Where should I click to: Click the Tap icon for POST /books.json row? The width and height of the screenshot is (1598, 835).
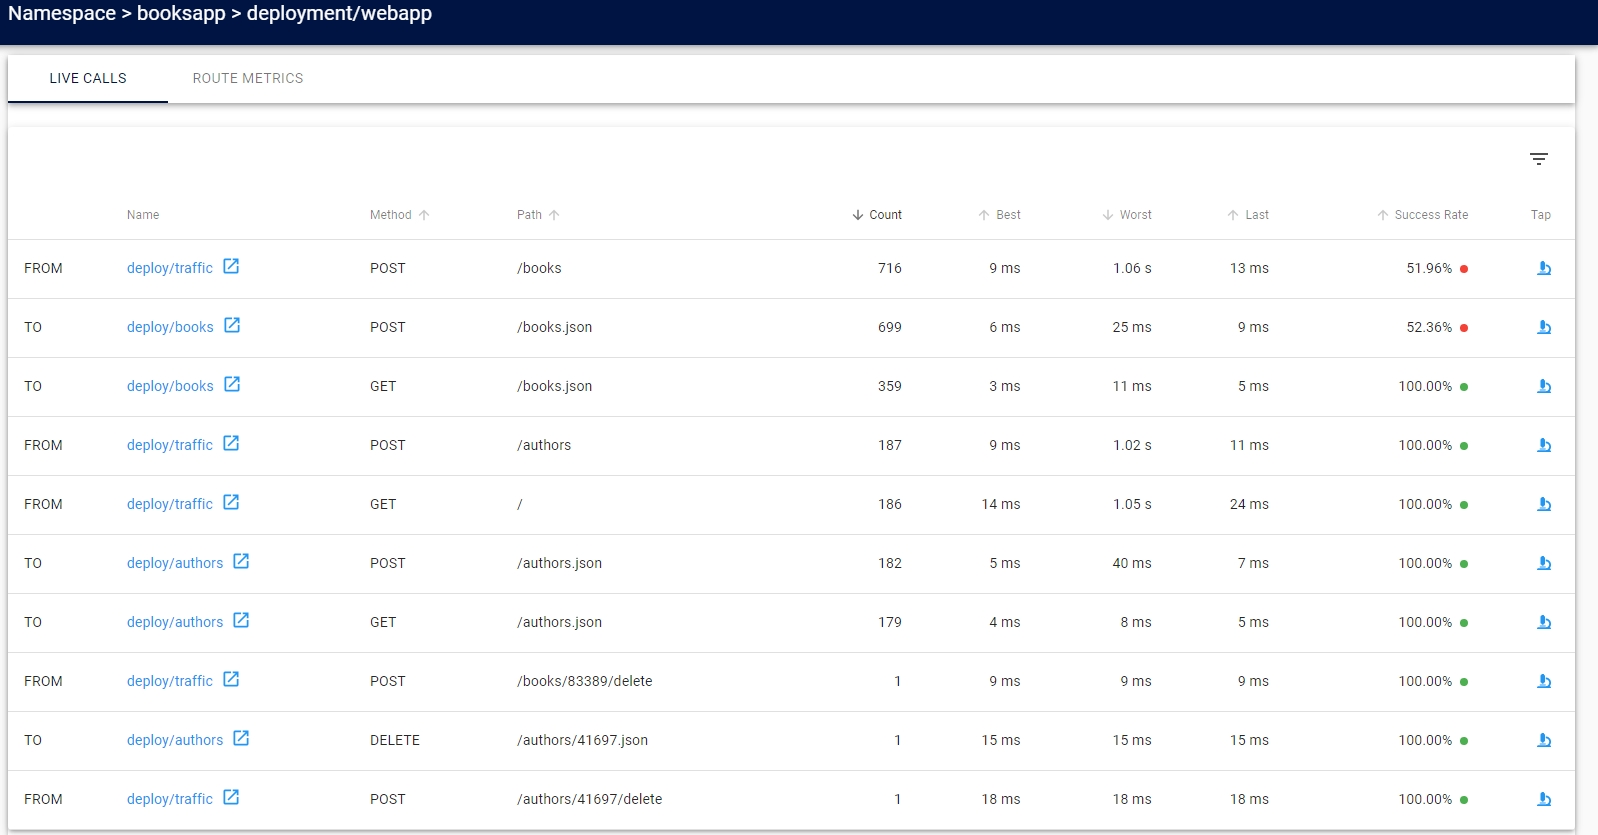(x=1543, y=327)
